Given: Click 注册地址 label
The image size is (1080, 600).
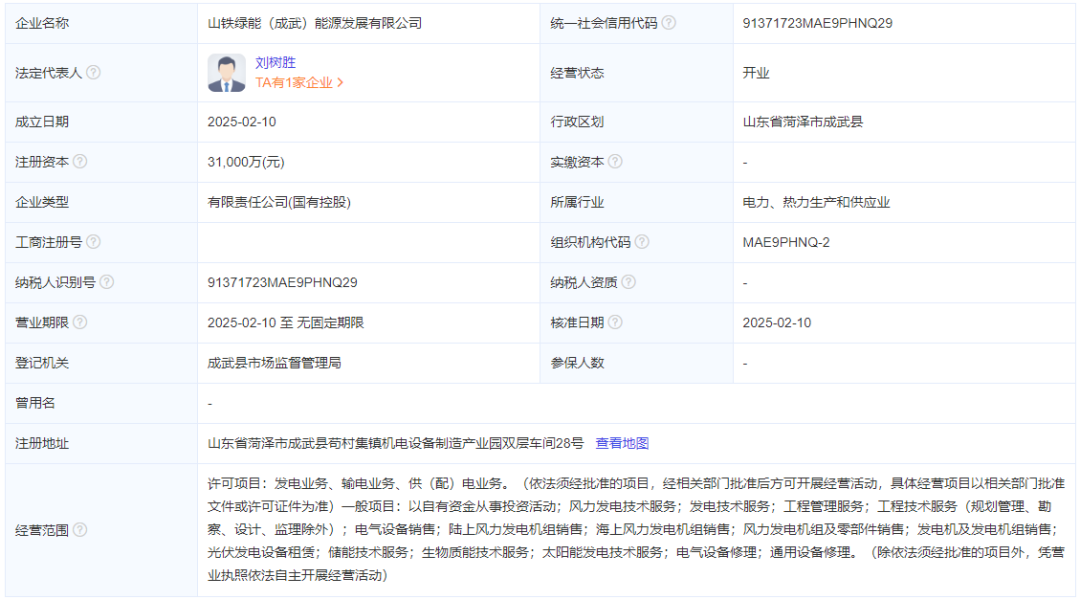Looking at the screenshot, I should coord(42,443).
